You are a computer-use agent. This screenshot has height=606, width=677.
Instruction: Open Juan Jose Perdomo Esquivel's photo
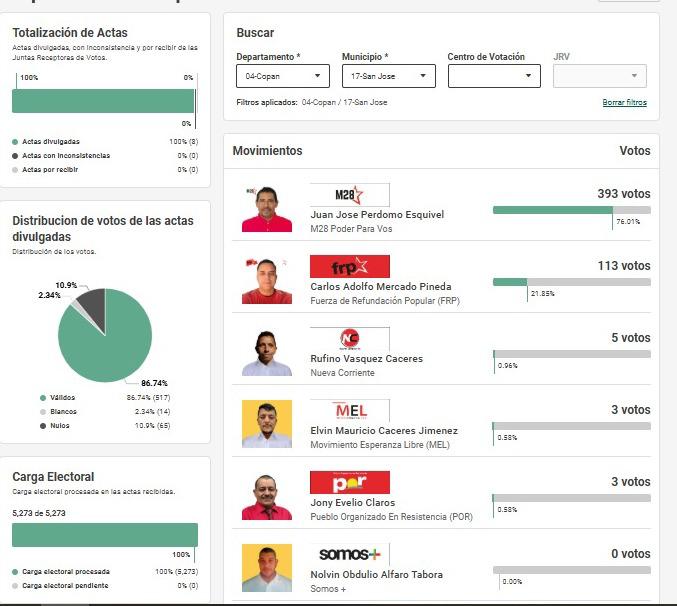pos(267,208)
